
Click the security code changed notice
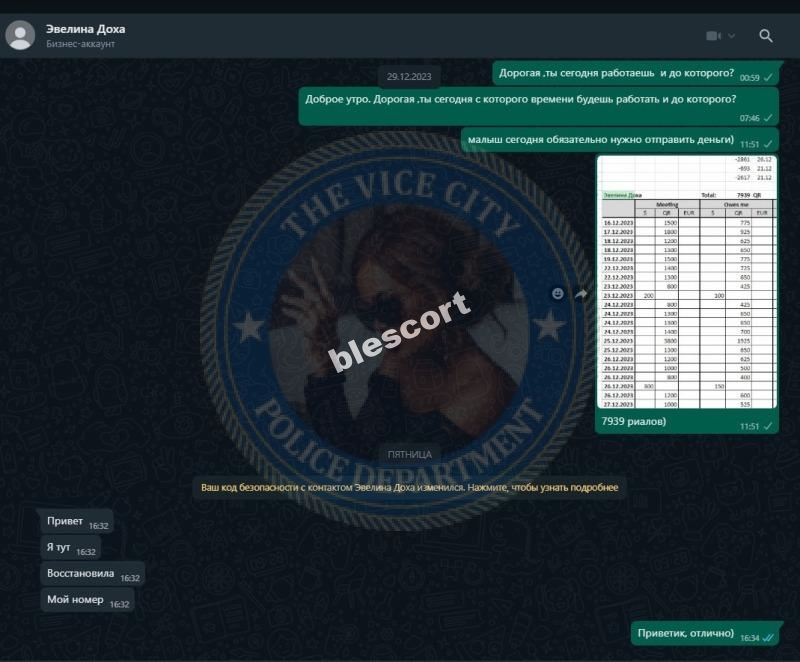pos(409,488)
